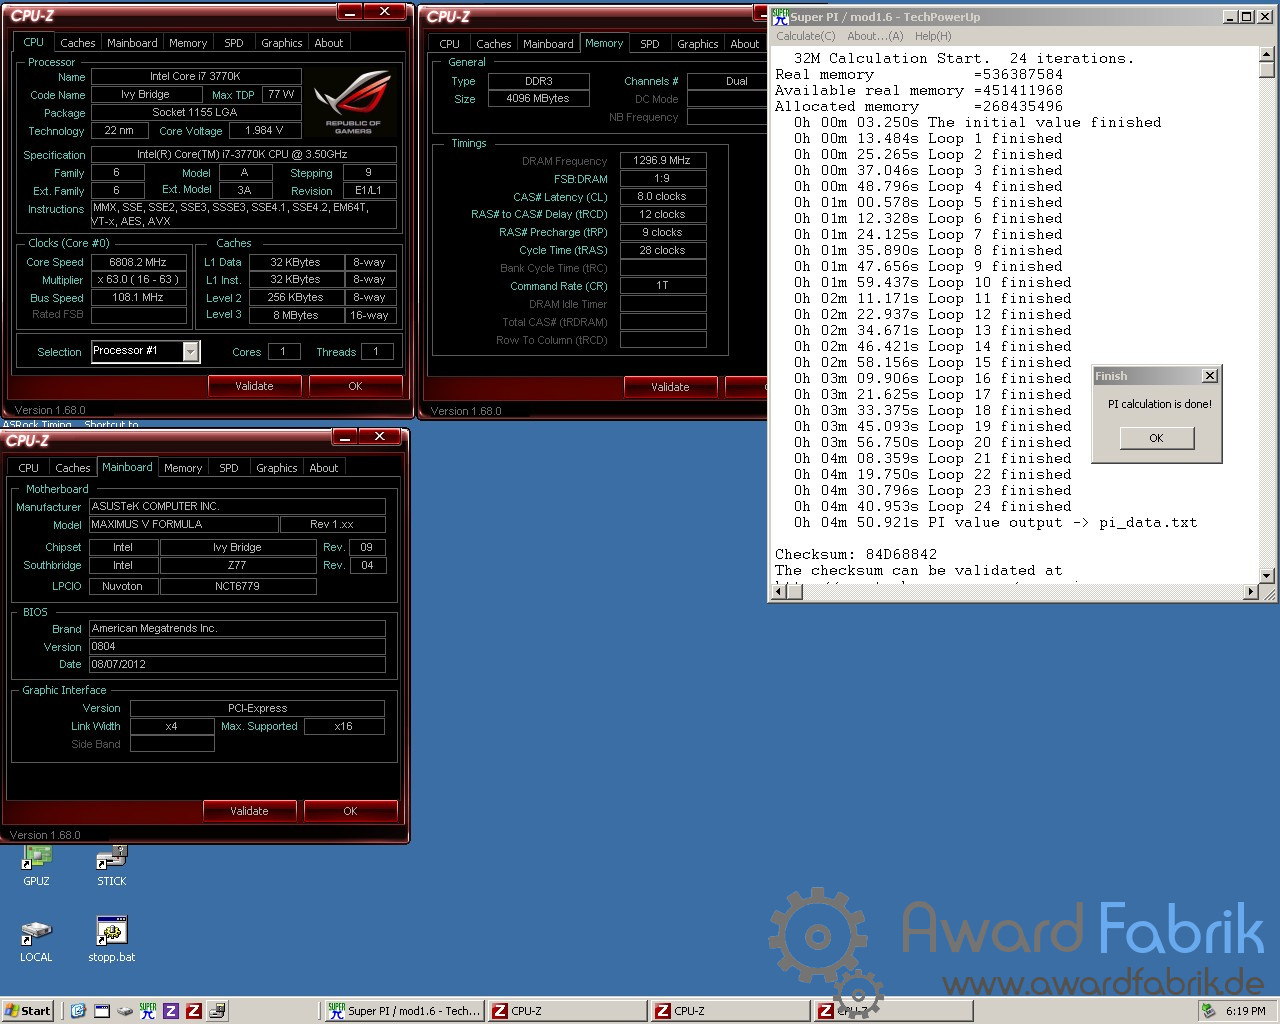
Task: Confirm OK in the Finish dialog
Action: 1156,438
